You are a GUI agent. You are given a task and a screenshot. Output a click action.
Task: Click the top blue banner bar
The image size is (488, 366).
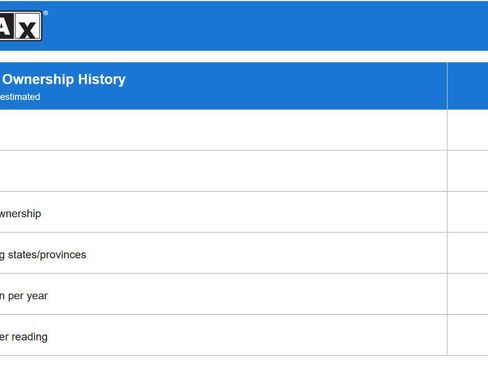pyautogui.click(x=244, y=26)
